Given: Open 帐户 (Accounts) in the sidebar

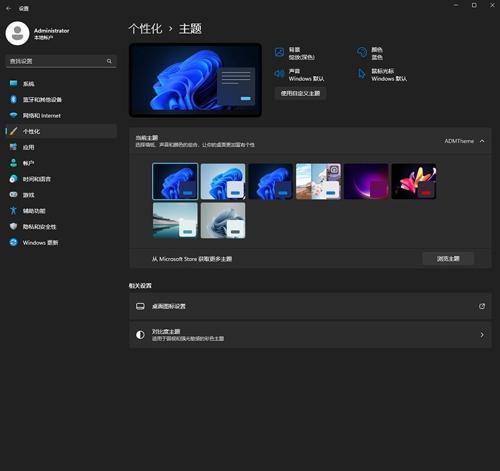Looking at the screenshot, I should pyautogui.click(x=61, y=163).
